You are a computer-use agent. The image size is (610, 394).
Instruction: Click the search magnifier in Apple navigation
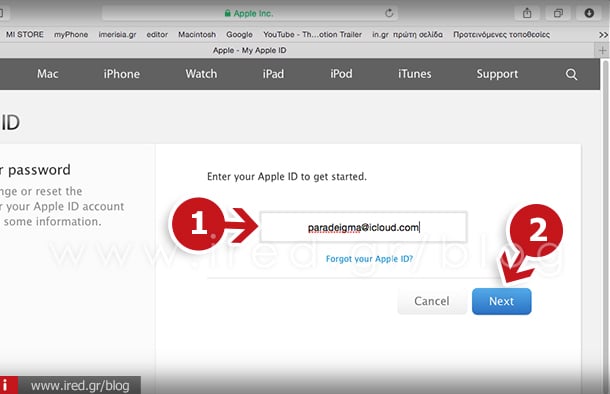point(571,74)
